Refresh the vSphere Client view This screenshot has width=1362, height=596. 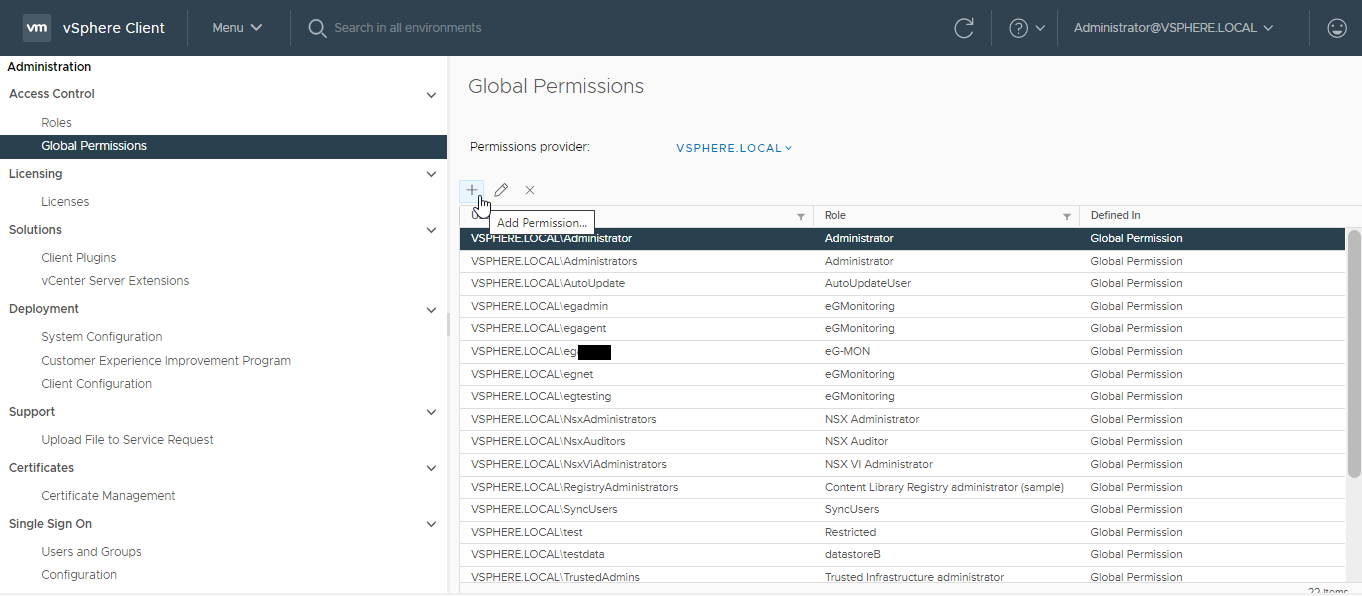tap(964, 28)
